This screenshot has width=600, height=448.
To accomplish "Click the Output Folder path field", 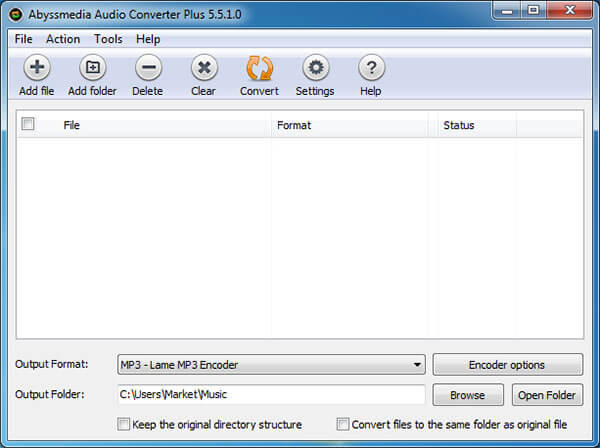I will click(x=271, y=394).
